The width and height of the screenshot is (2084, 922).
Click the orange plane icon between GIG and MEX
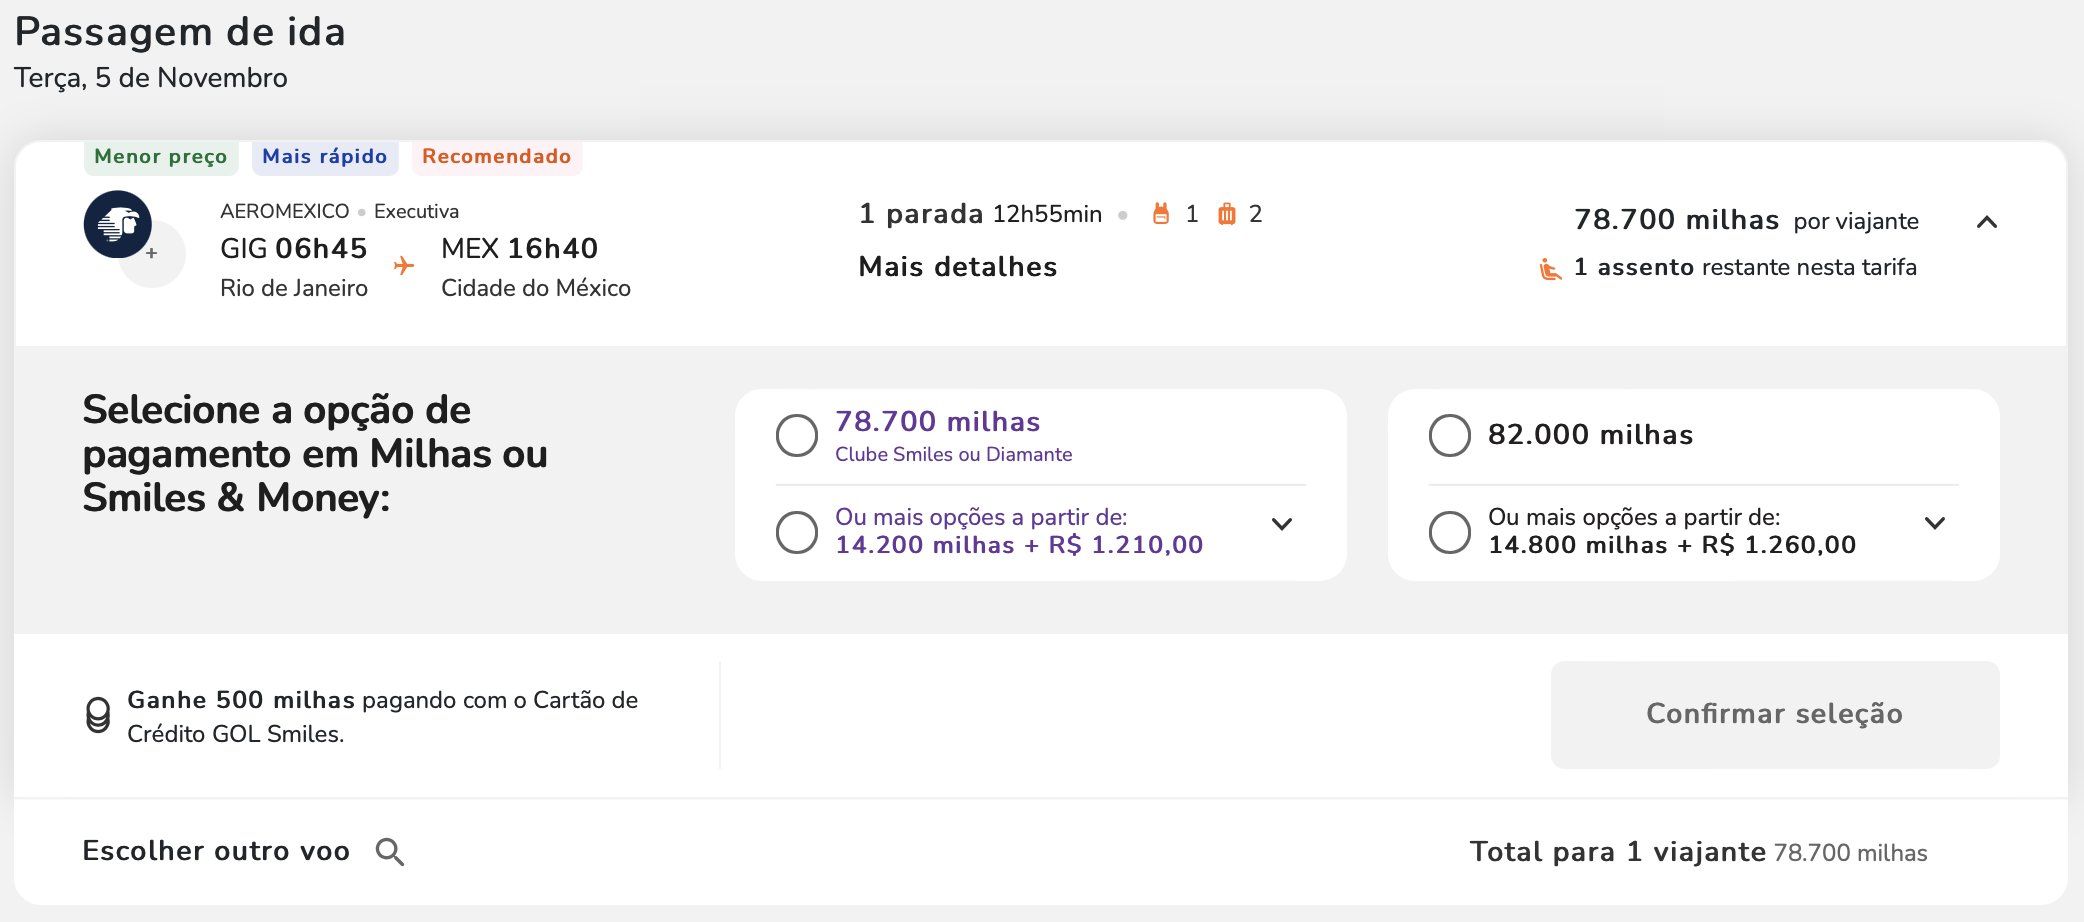(x=403, y=267)
